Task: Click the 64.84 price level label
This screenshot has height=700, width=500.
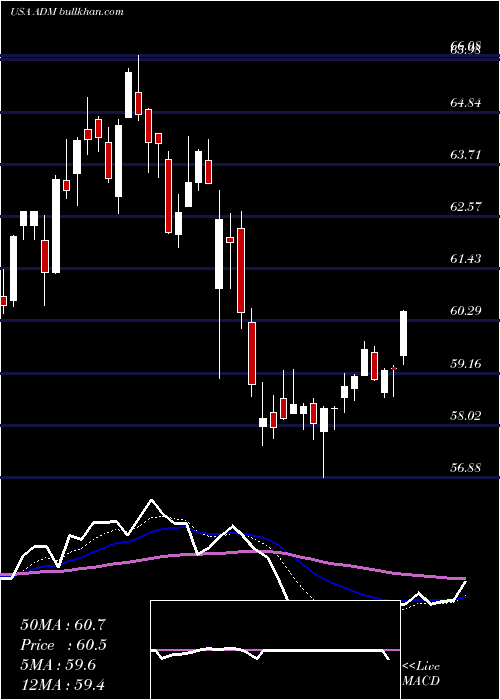Action: (x=466, y=103)
